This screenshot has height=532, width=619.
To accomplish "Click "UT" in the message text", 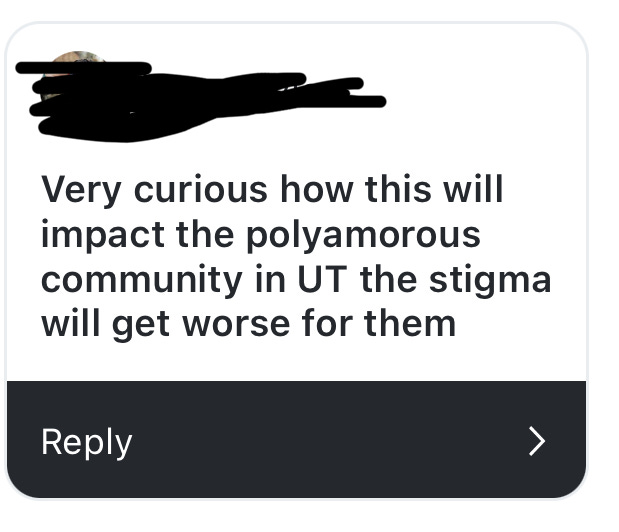I will (x=323, y=279).
